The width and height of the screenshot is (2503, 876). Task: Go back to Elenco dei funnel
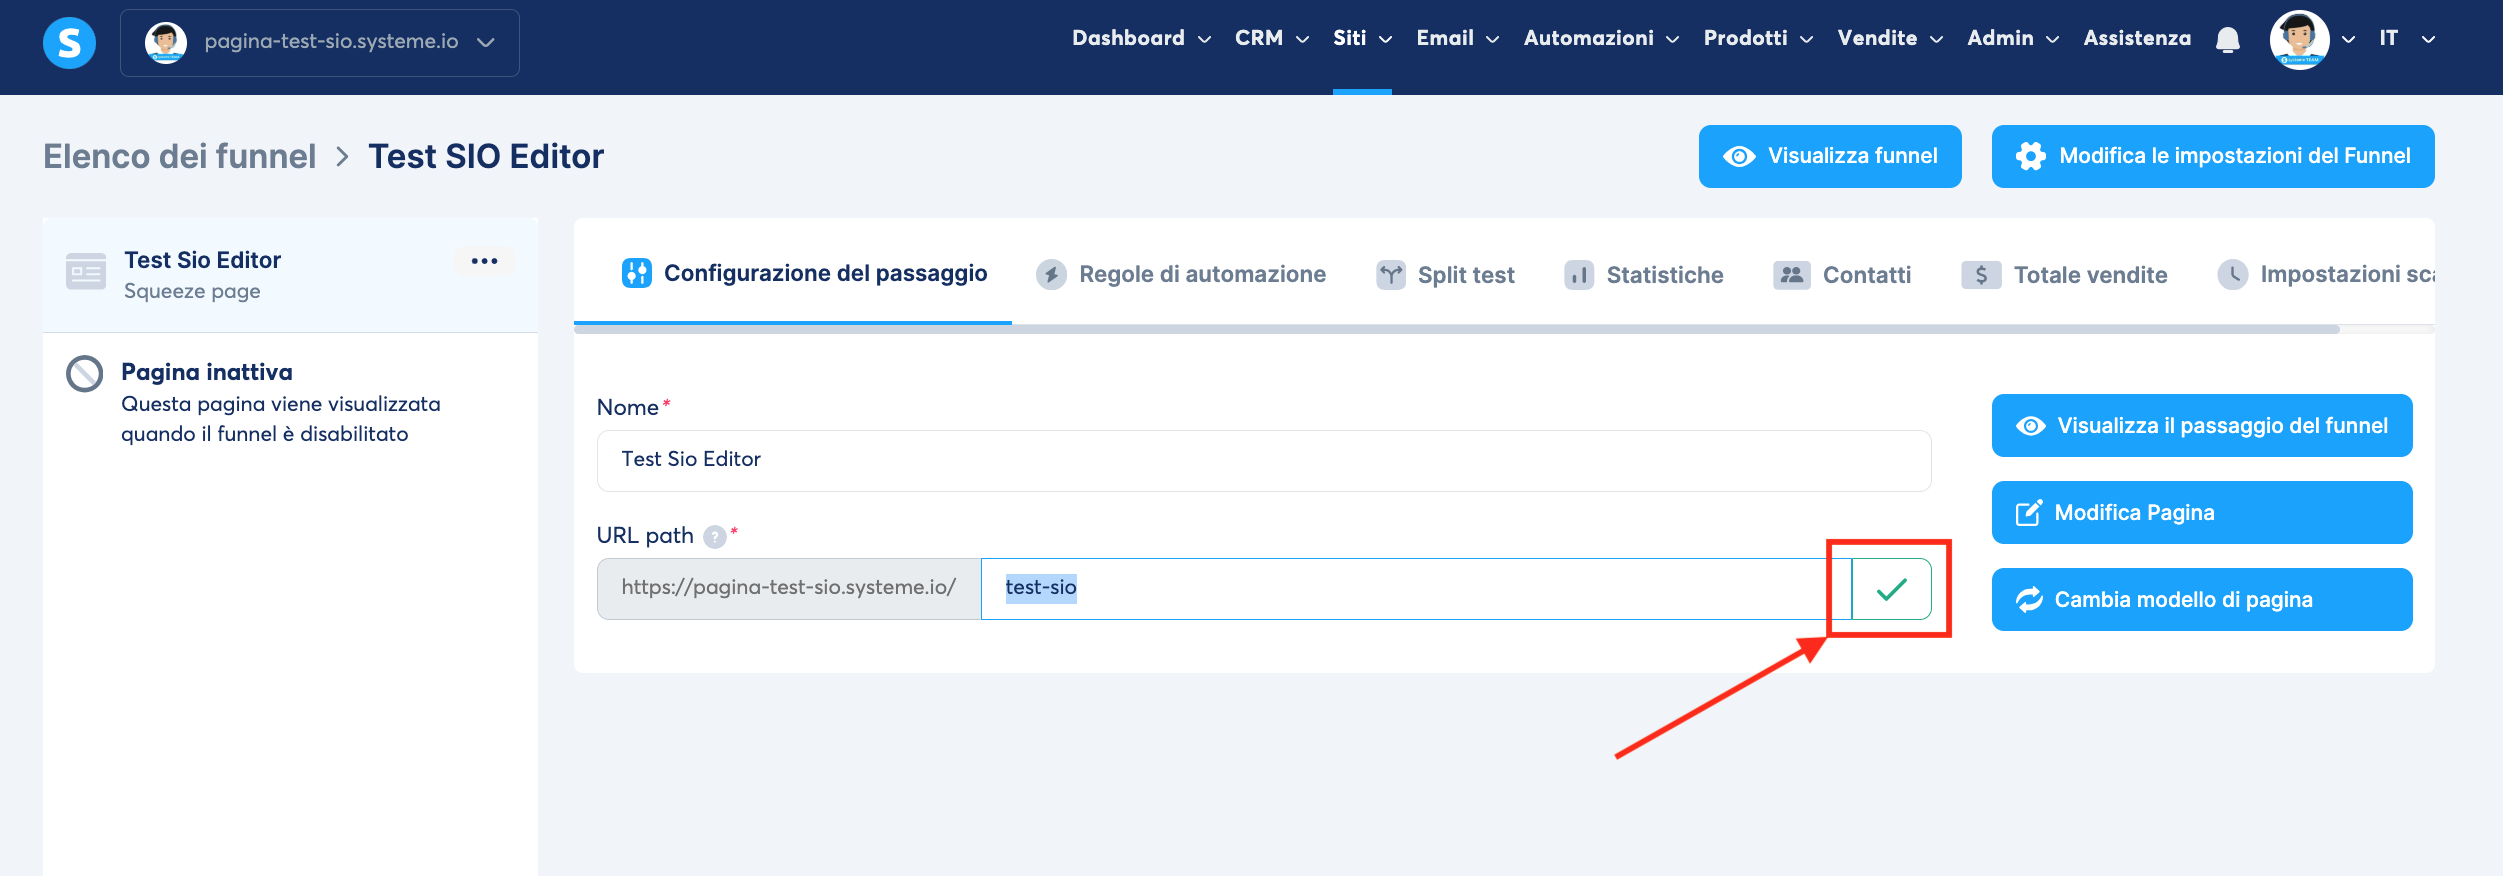180,157
